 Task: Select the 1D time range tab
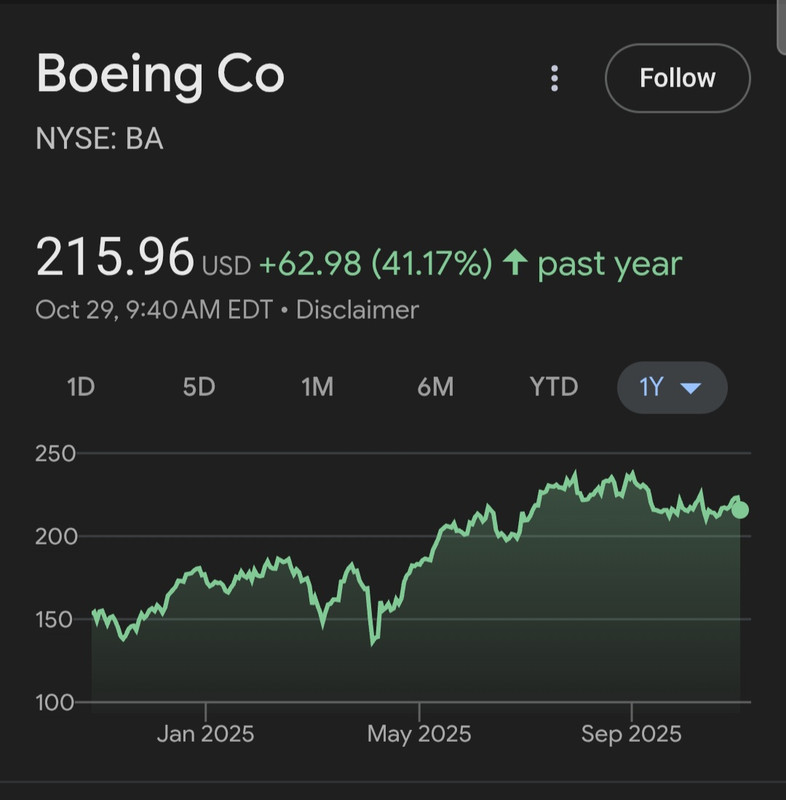click(x=80, y=387)
